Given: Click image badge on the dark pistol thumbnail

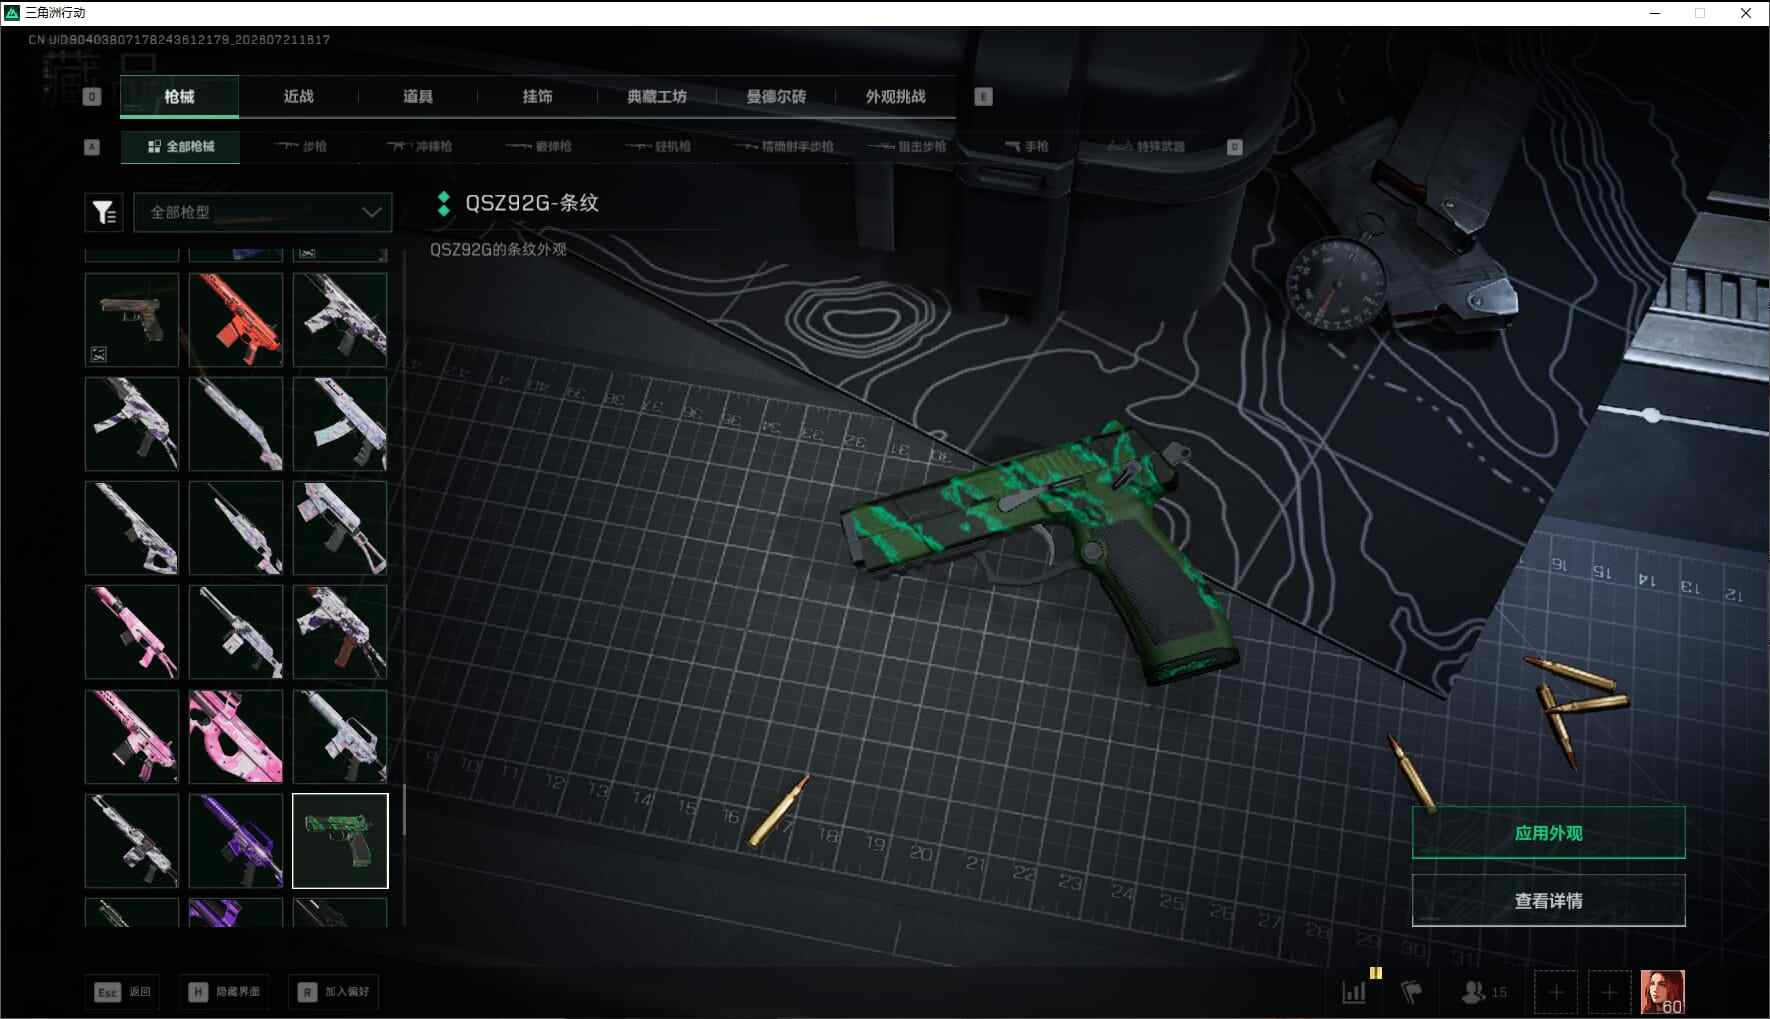Looking at the screenshot, I should pos(99,353).
